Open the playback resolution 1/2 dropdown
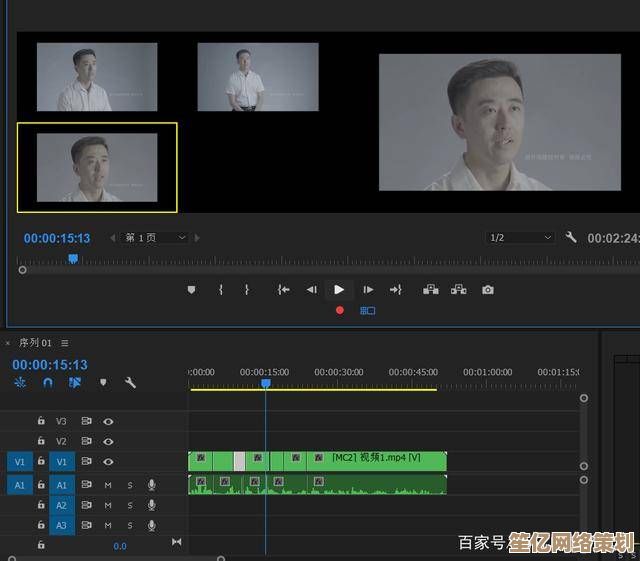Viewport: 640px width, 561px height. click(x=520, y=238)
